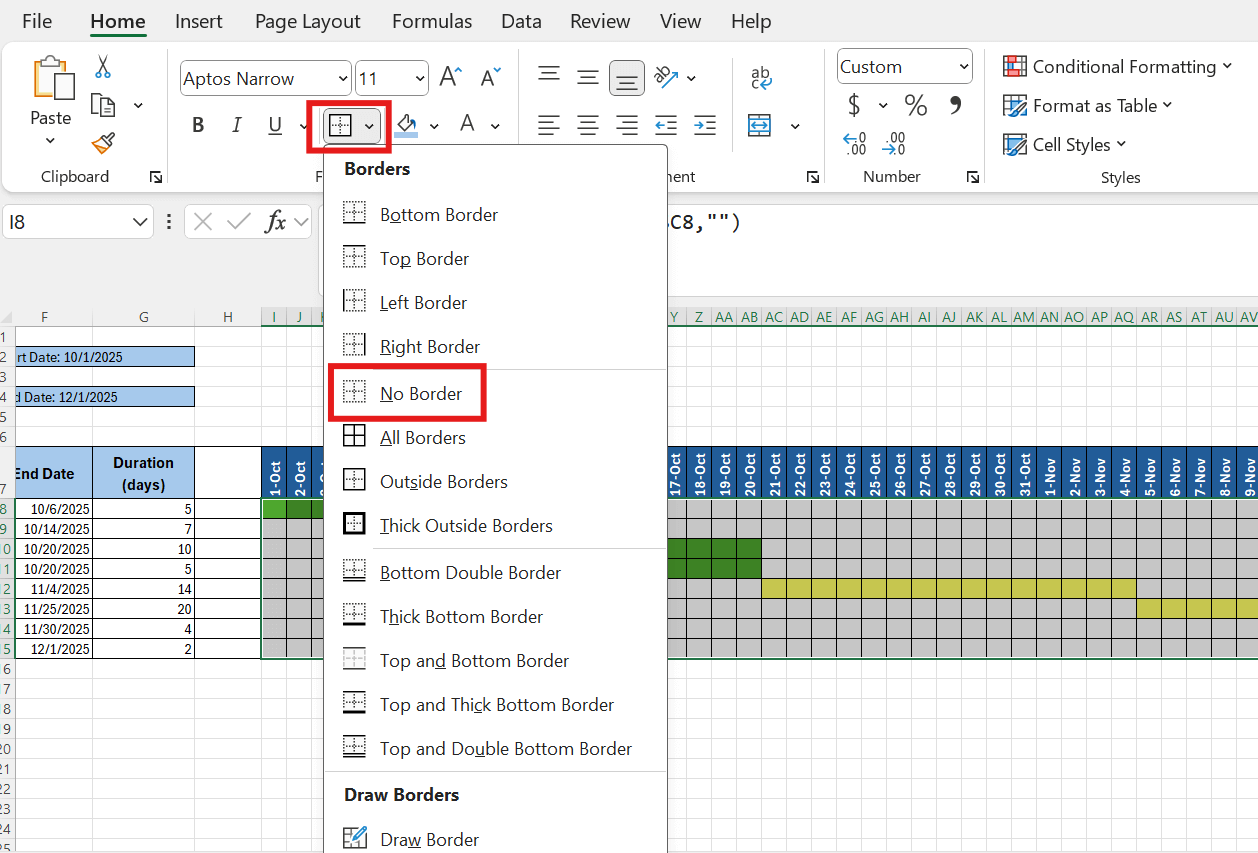The width and height of the screenshot is (1258, 853).
Task: Click the Increase Indent icon
Action: coord(705,125)
